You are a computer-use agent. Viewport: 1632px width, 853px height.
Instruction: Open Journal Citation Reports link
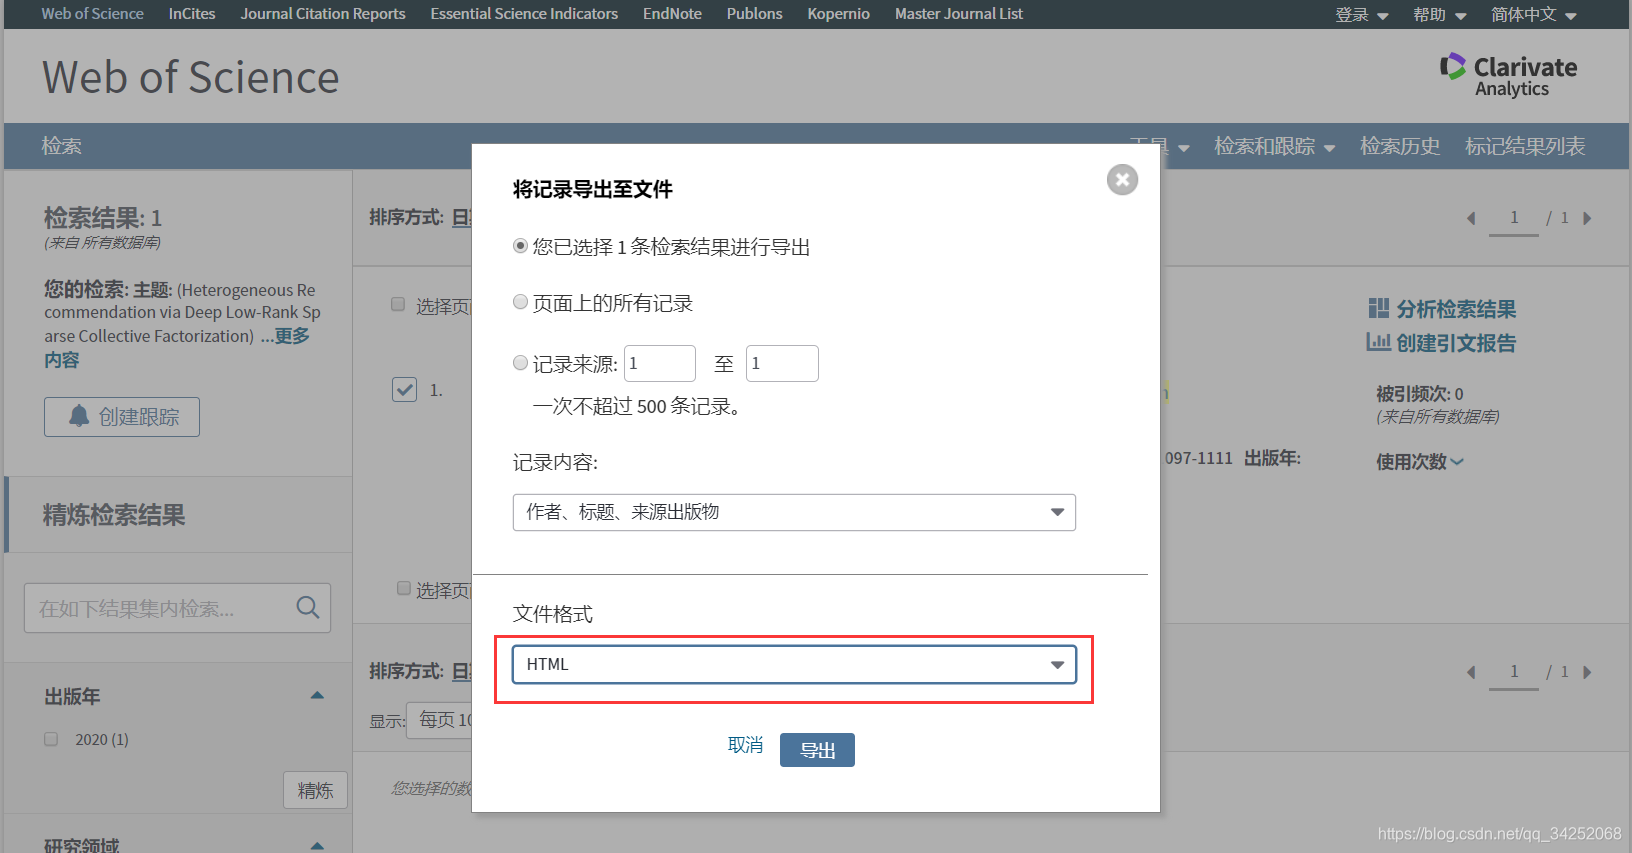[323, 14]
